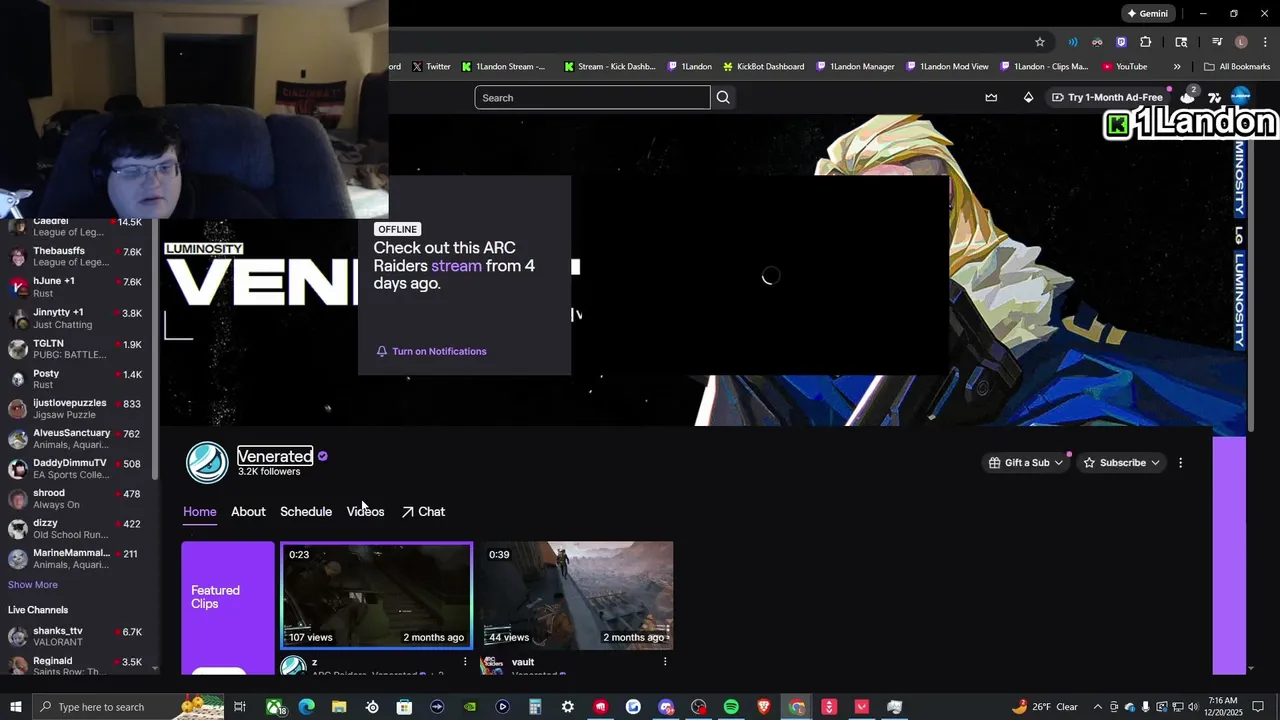1280x720 pixels.
Task: Open Microsoft Edge from the taskbar
Action: 306,707
